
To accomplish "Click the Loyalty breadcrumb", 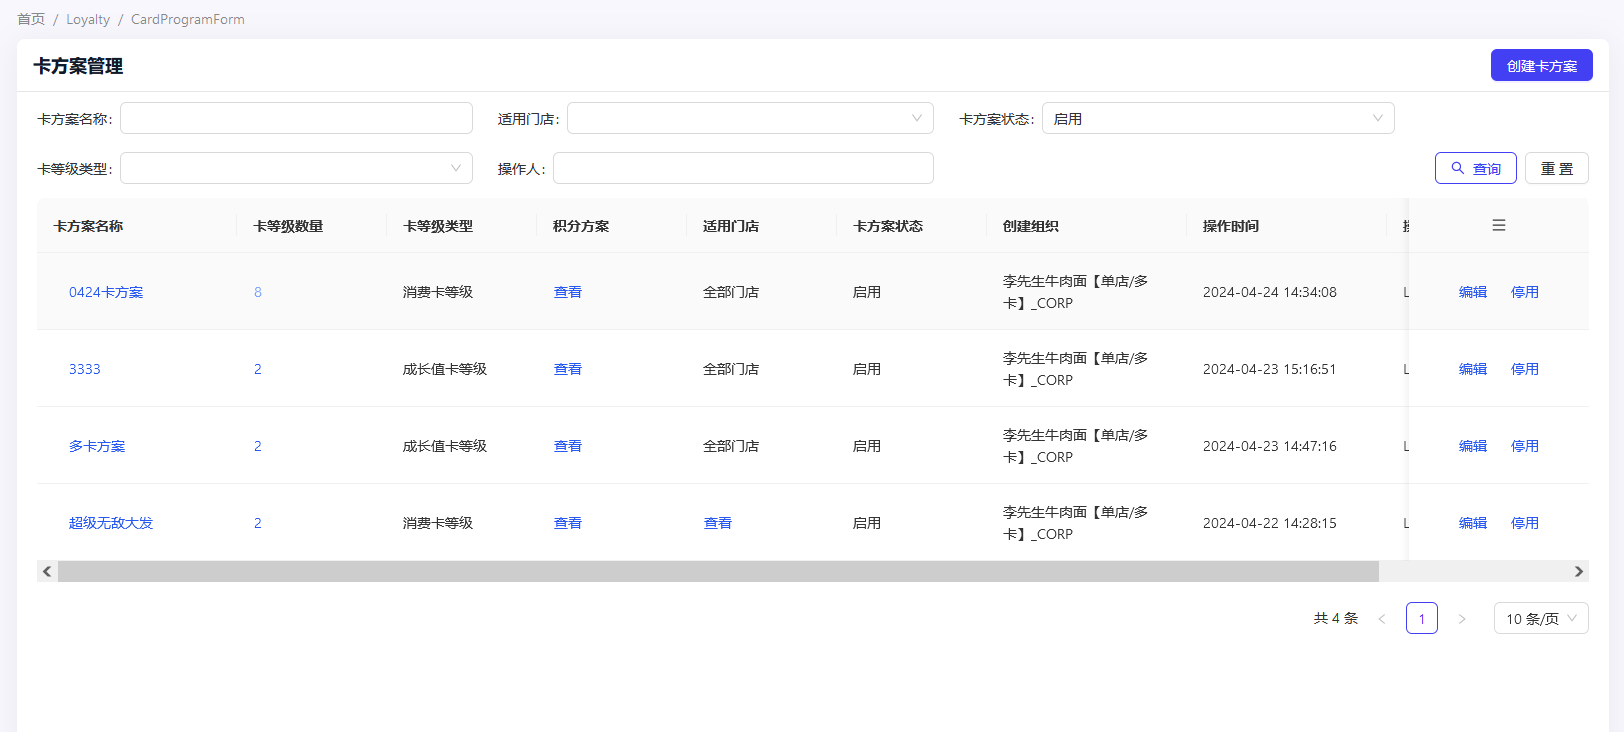I will pyautogui.click(x=88, y=19).
